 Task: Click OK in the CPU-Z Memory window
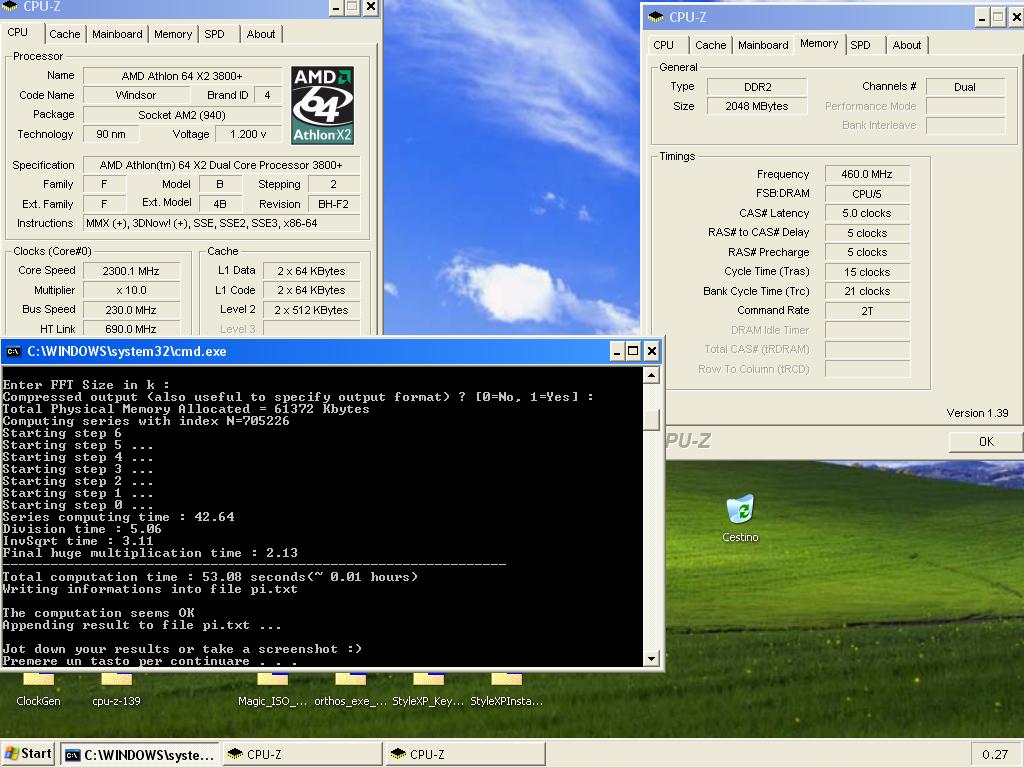pyautogui.click(x=986, y=441)
